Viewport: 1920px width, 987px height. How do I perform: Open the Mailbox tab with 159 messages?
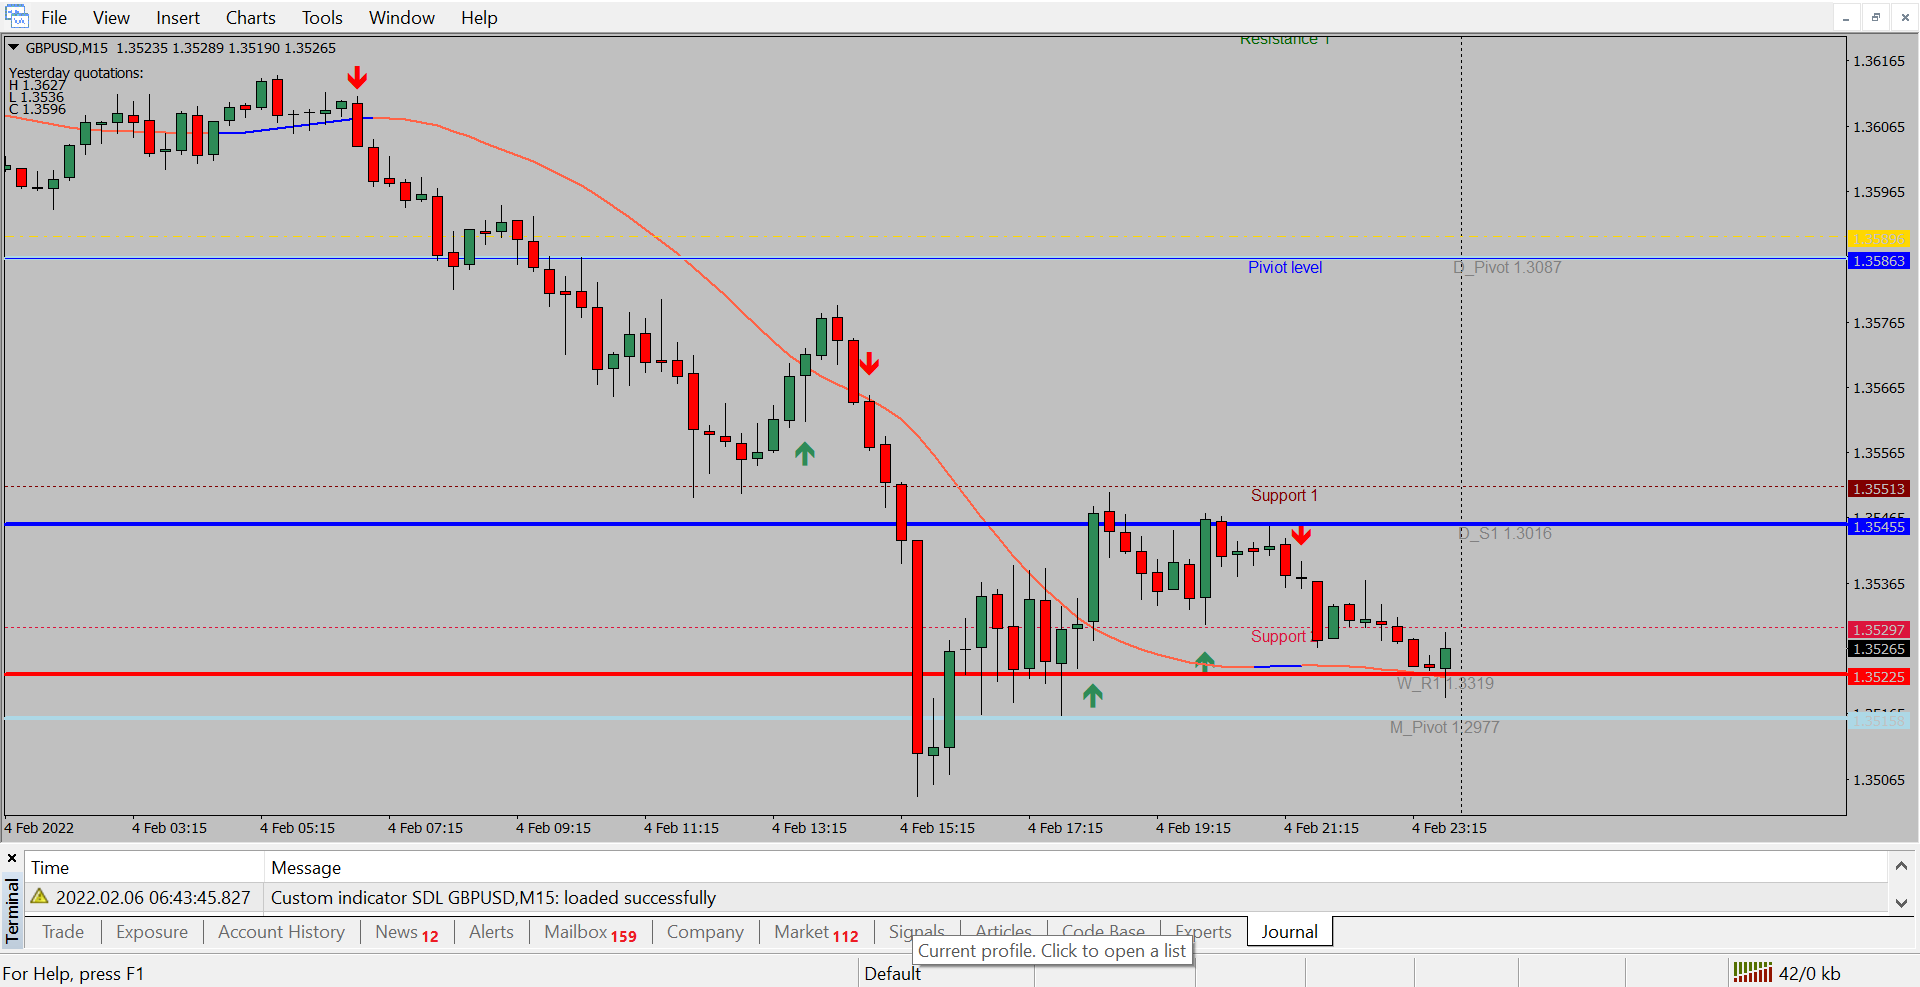tap(589, 932)
